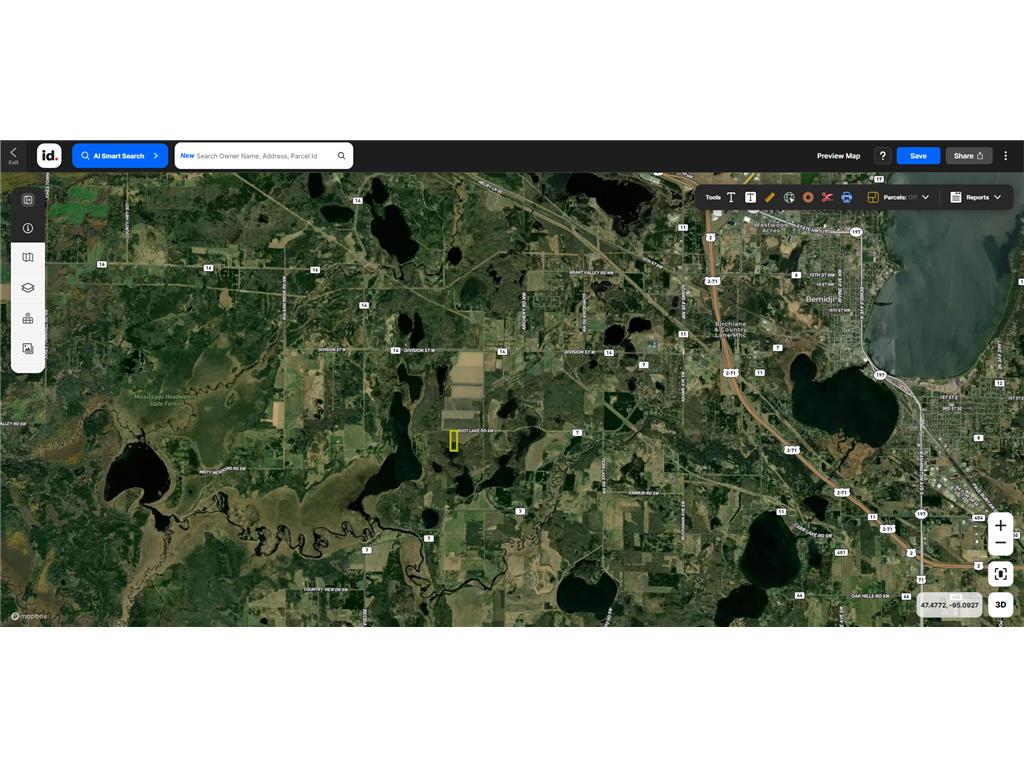
Task: Toggle the sidebar panel icon
Action: tap(28, 200)
